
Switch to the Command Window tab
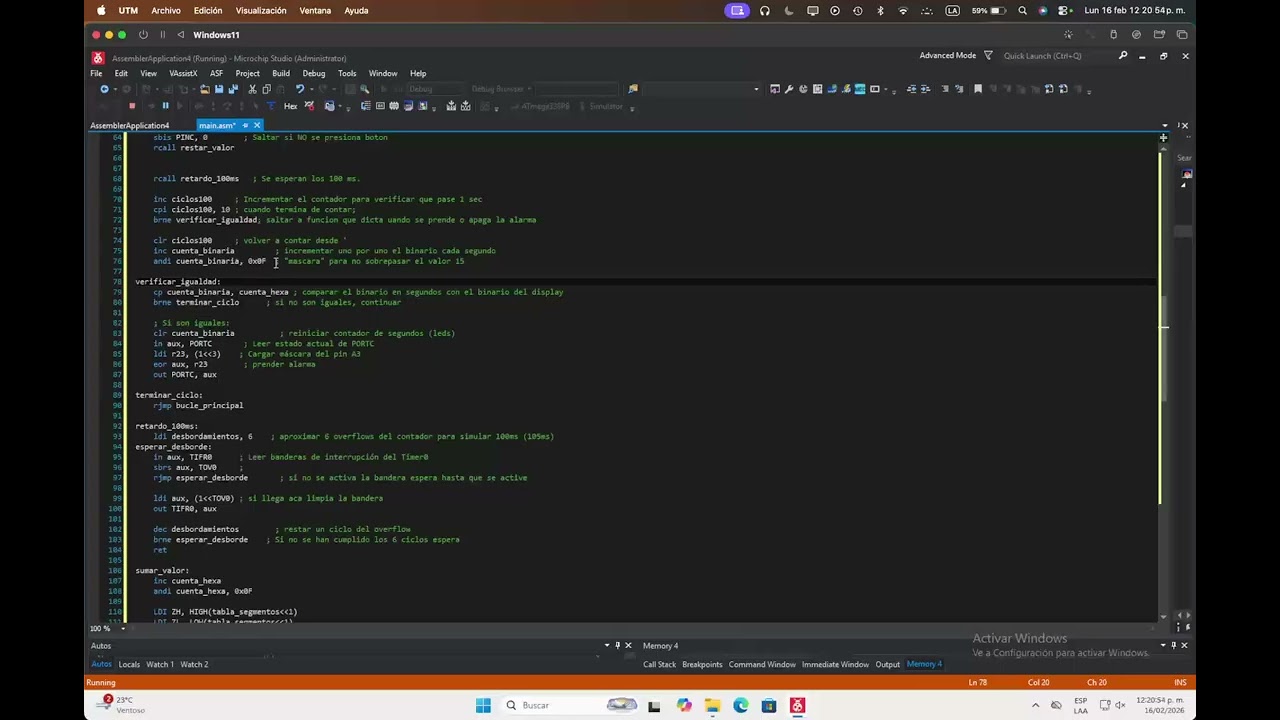coord(762,664)
